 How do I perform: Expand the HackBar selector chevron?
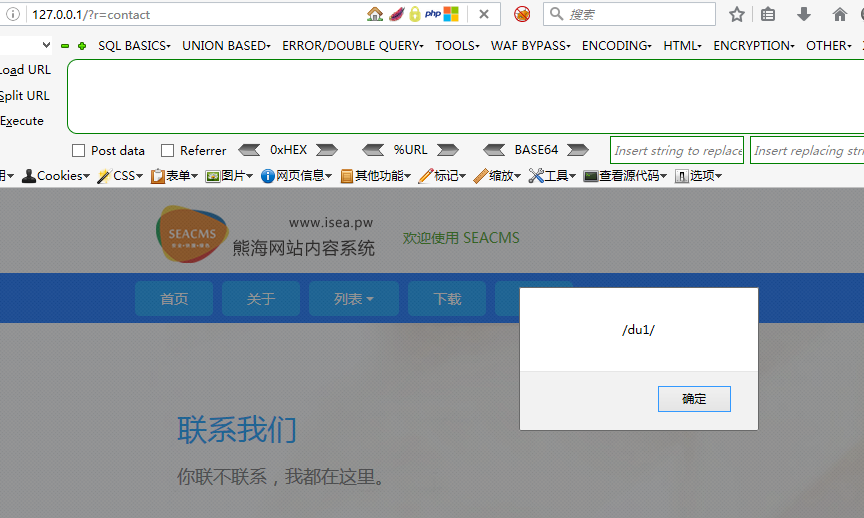pyautogui.click(x=46, y=45)
